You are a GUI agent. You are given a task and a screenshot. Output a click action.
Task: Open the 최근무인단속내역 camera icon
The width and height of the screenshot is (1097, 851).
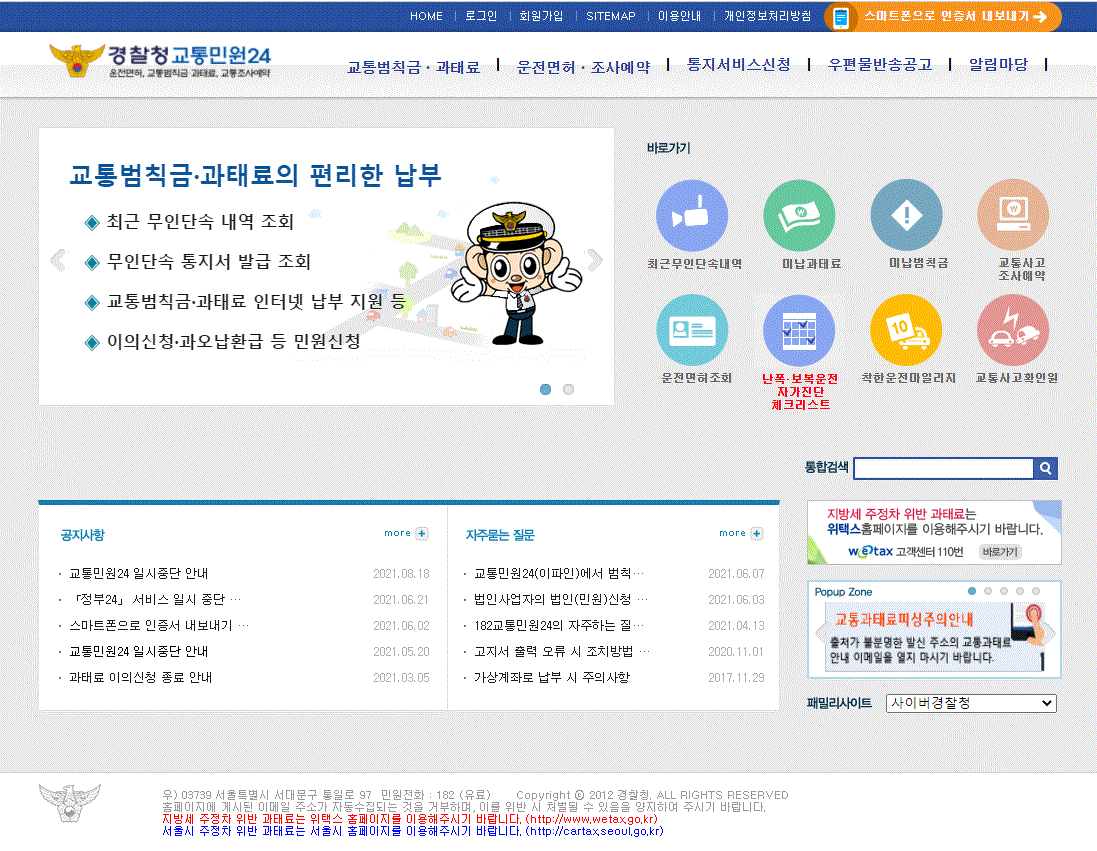[692, 216]
